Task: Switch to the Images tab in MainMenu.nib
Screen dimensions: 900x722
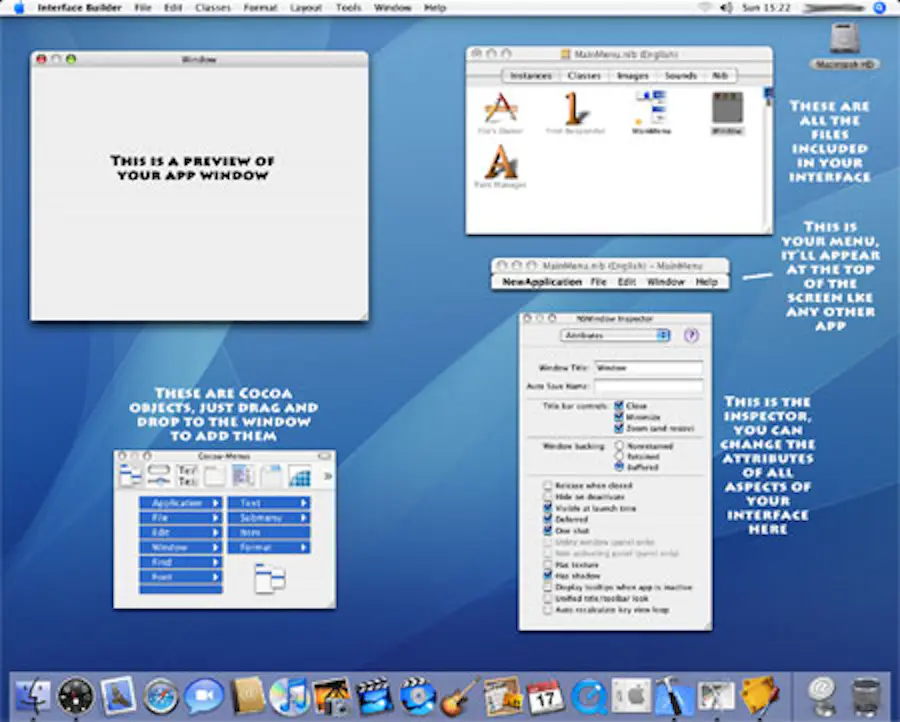Action: point(633,76)
